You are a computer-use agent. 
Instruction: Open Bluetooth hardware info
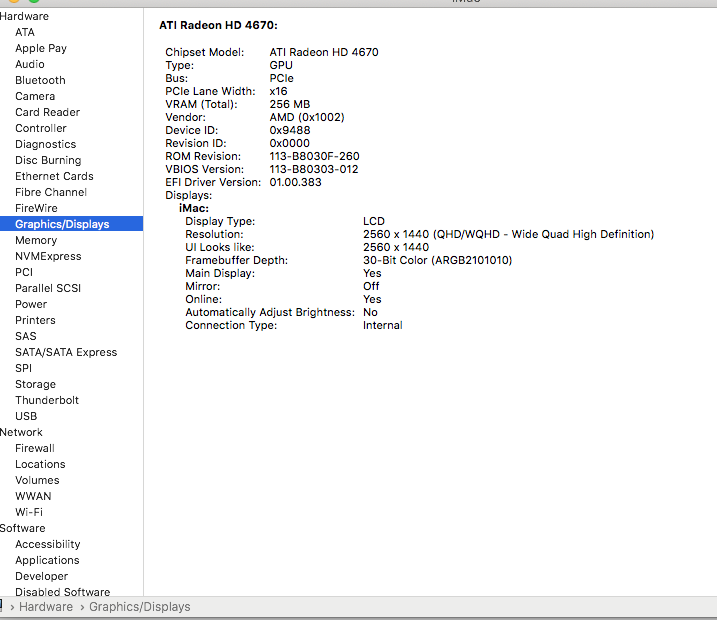click(40, 80)
